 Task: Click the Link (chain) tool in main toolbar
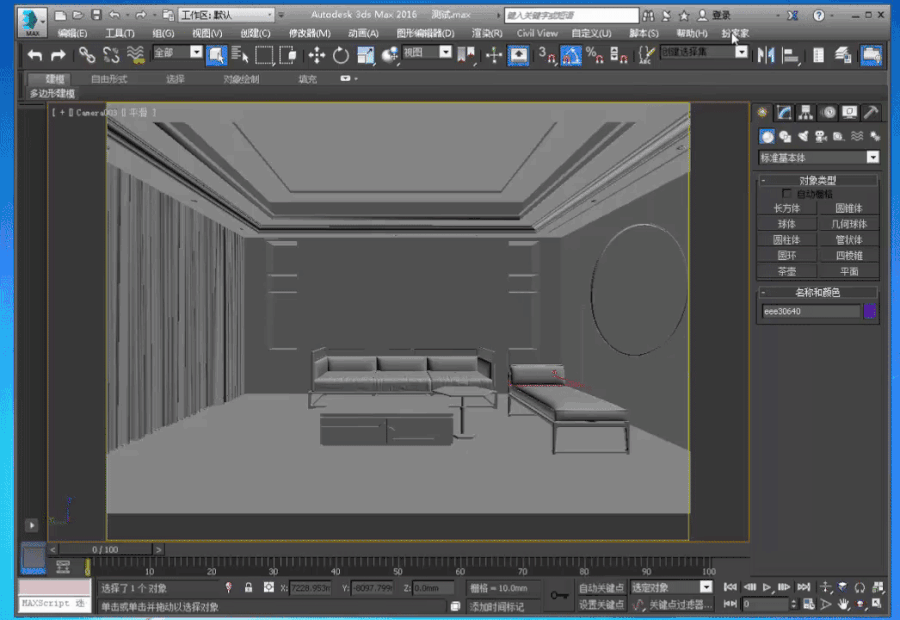87,55
